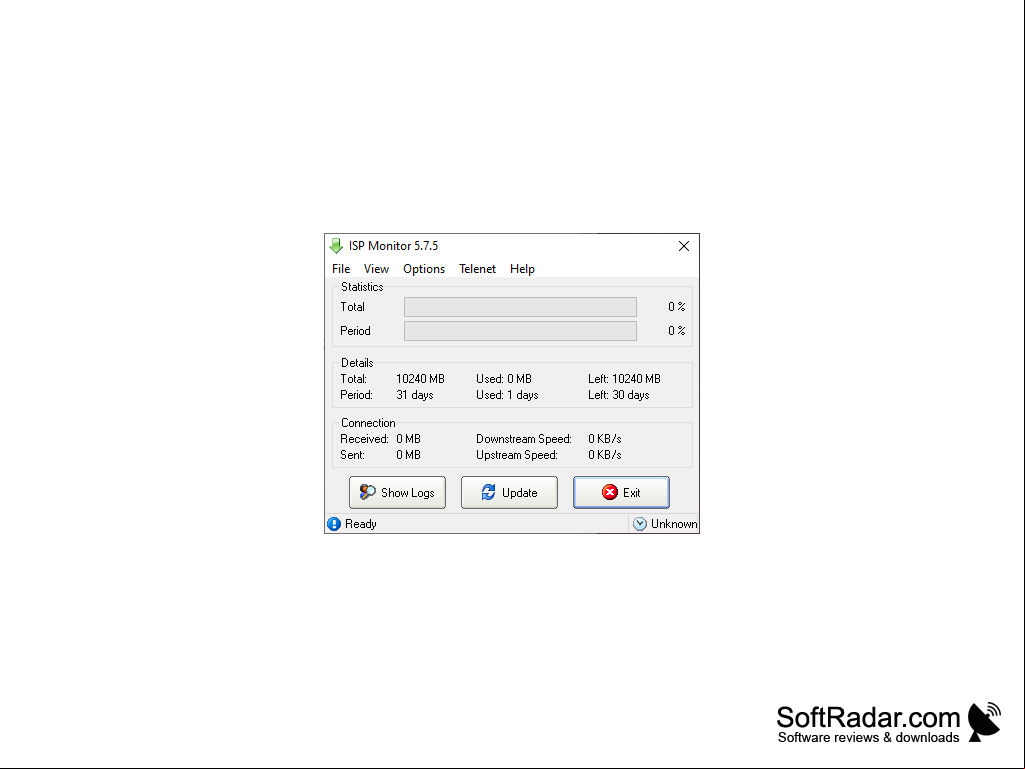Click the Left: 10240 MB text
The width and height of the screenshot is (1025, 769).
[x=624, y=379]
